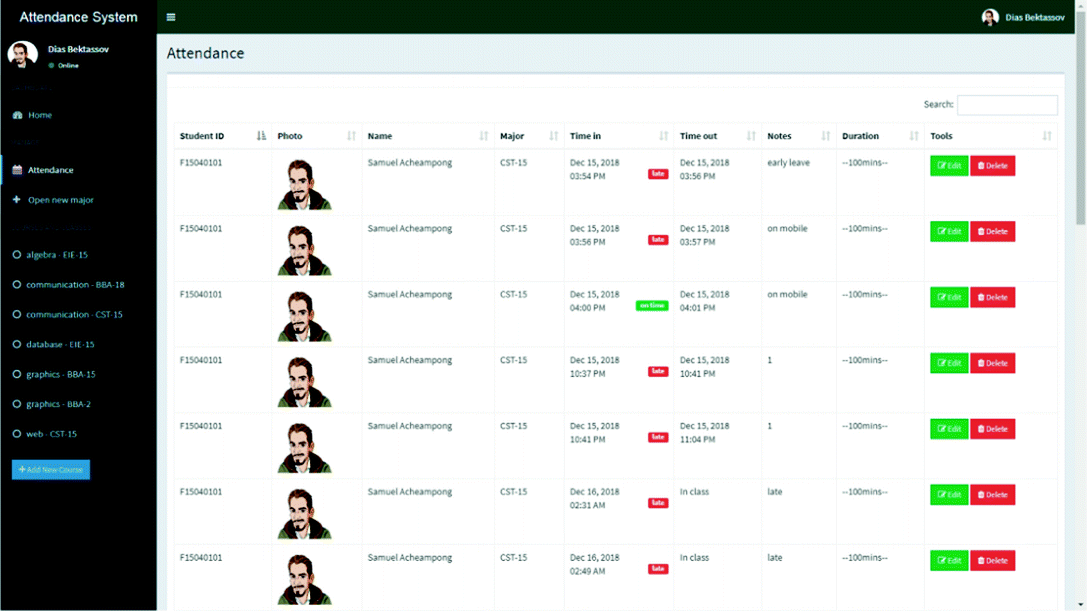Delete the 10:41 PM time-in record
The image size is (1087, 611).
(x=993, y=429)
